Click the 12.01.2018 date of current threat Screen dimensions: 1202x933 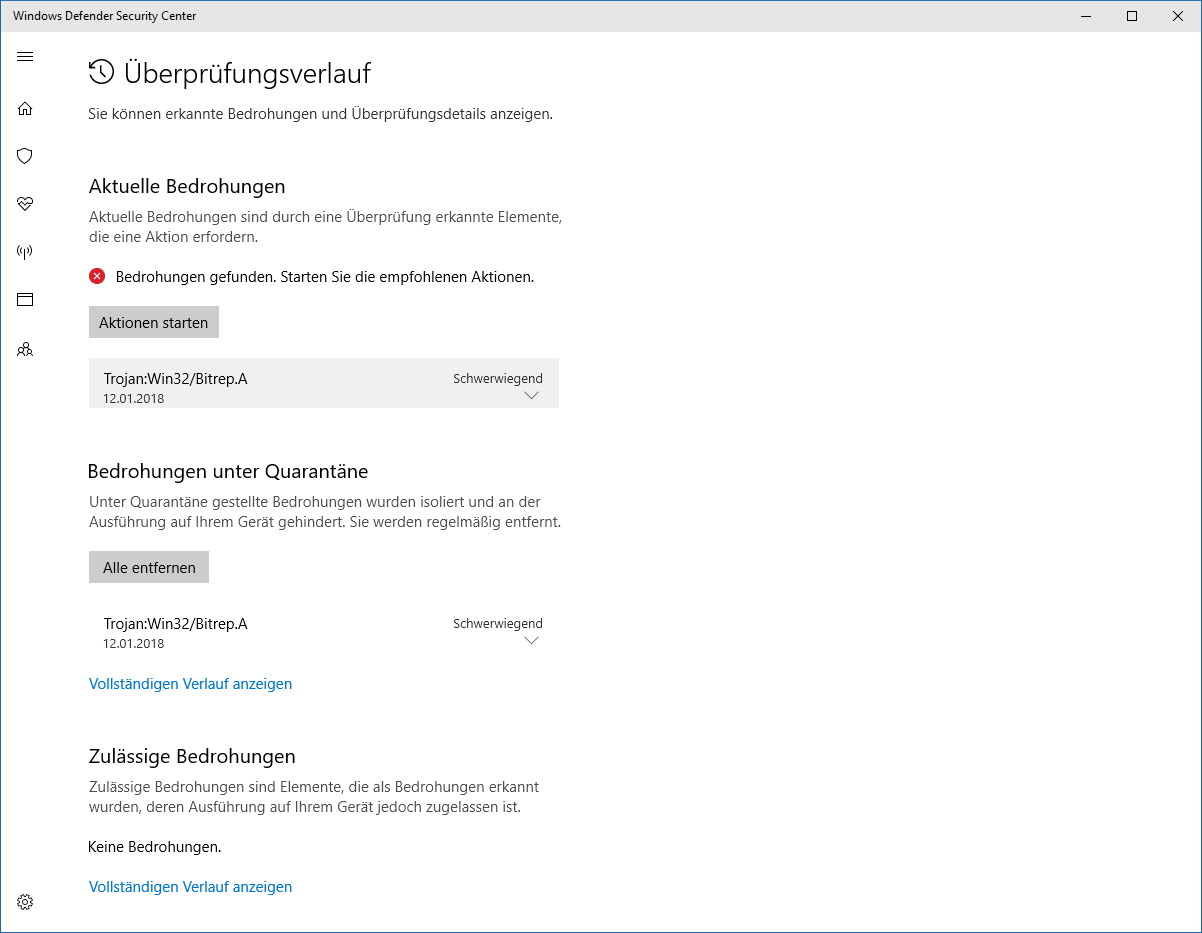tap(134, 398)
